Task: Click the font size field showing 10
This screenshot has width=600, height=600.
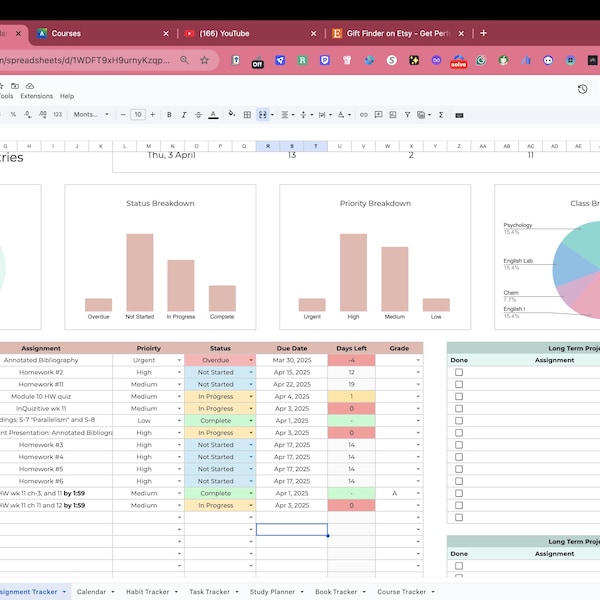Action: click(x=138, y=115)
